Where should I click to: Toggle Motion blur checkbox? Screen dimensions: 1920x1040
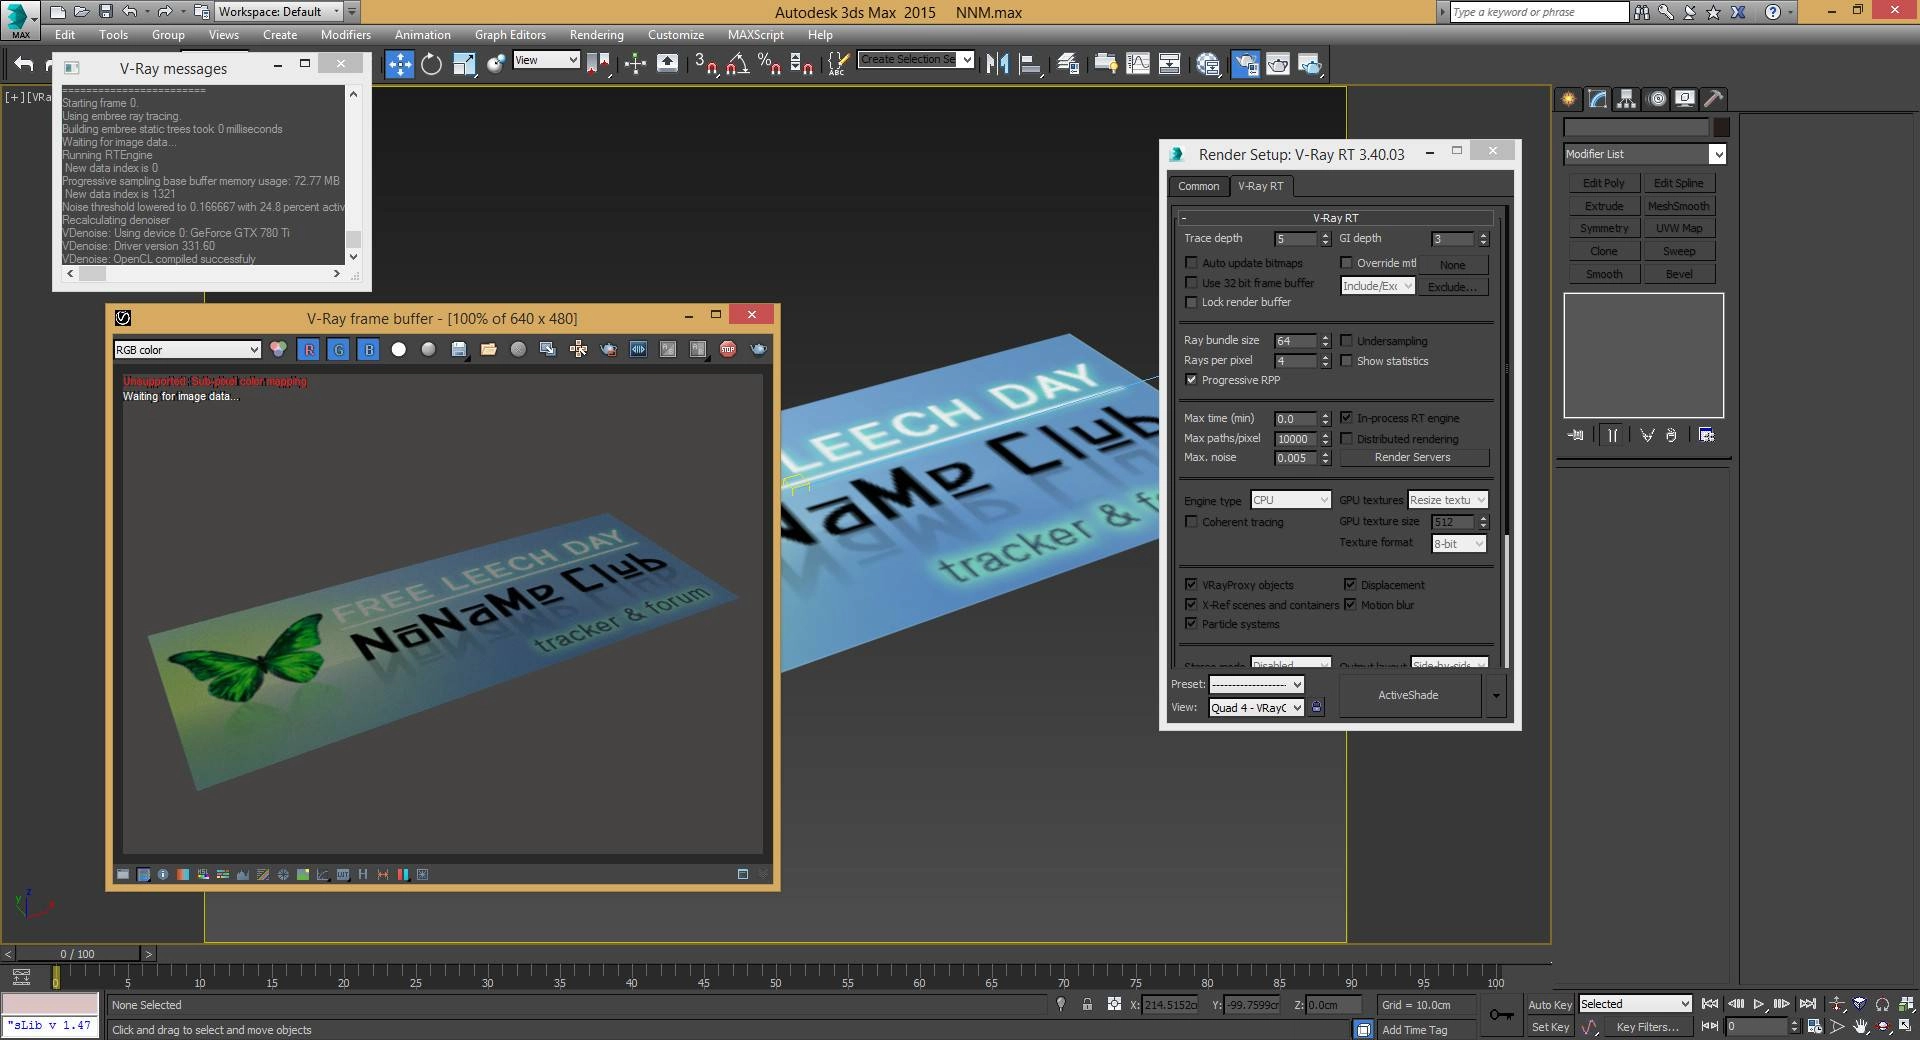[1350, 605]
